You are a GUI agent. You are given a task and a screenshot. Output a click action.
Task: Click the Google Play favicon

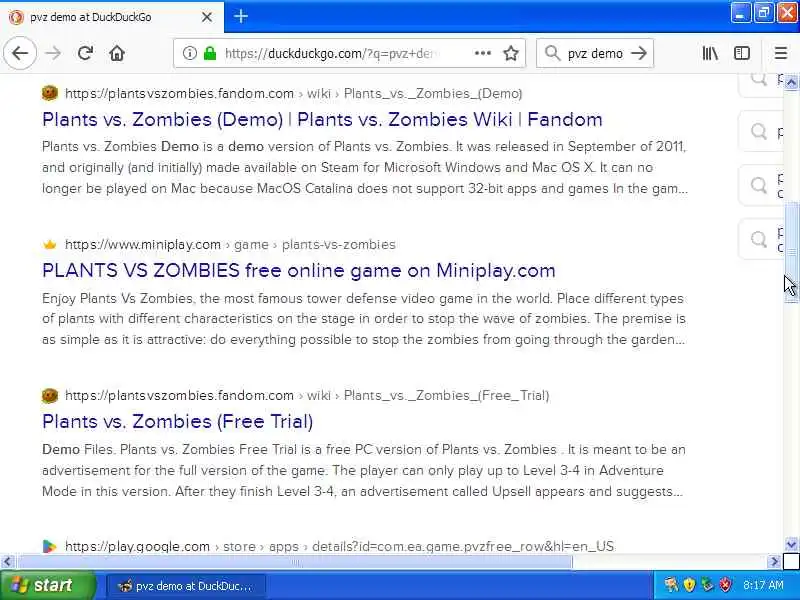click(x=49, y=546)
